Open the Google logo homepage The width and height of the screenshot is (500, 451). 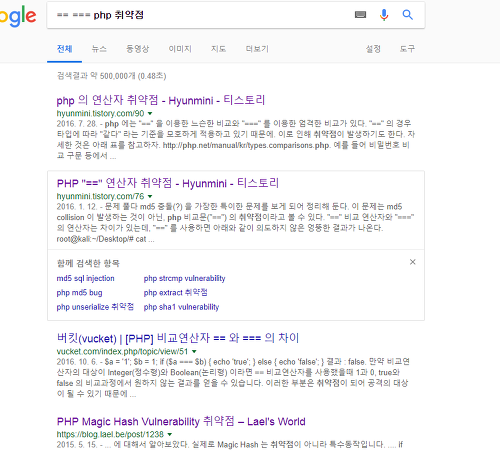point(18,16)
